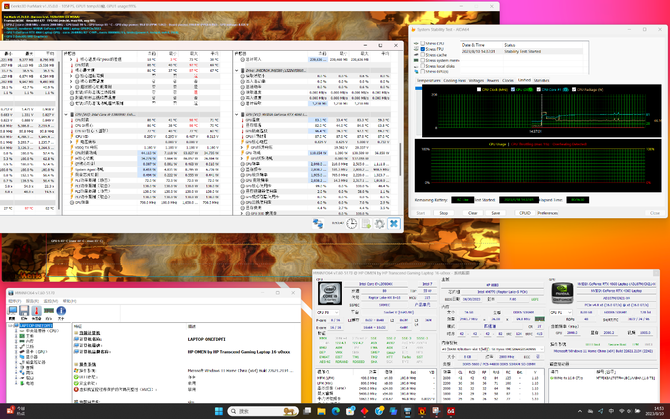Click the Intel Core i9 logo in system summary
The width and height of the screenshot is (670, 419).
coord(330,293)
